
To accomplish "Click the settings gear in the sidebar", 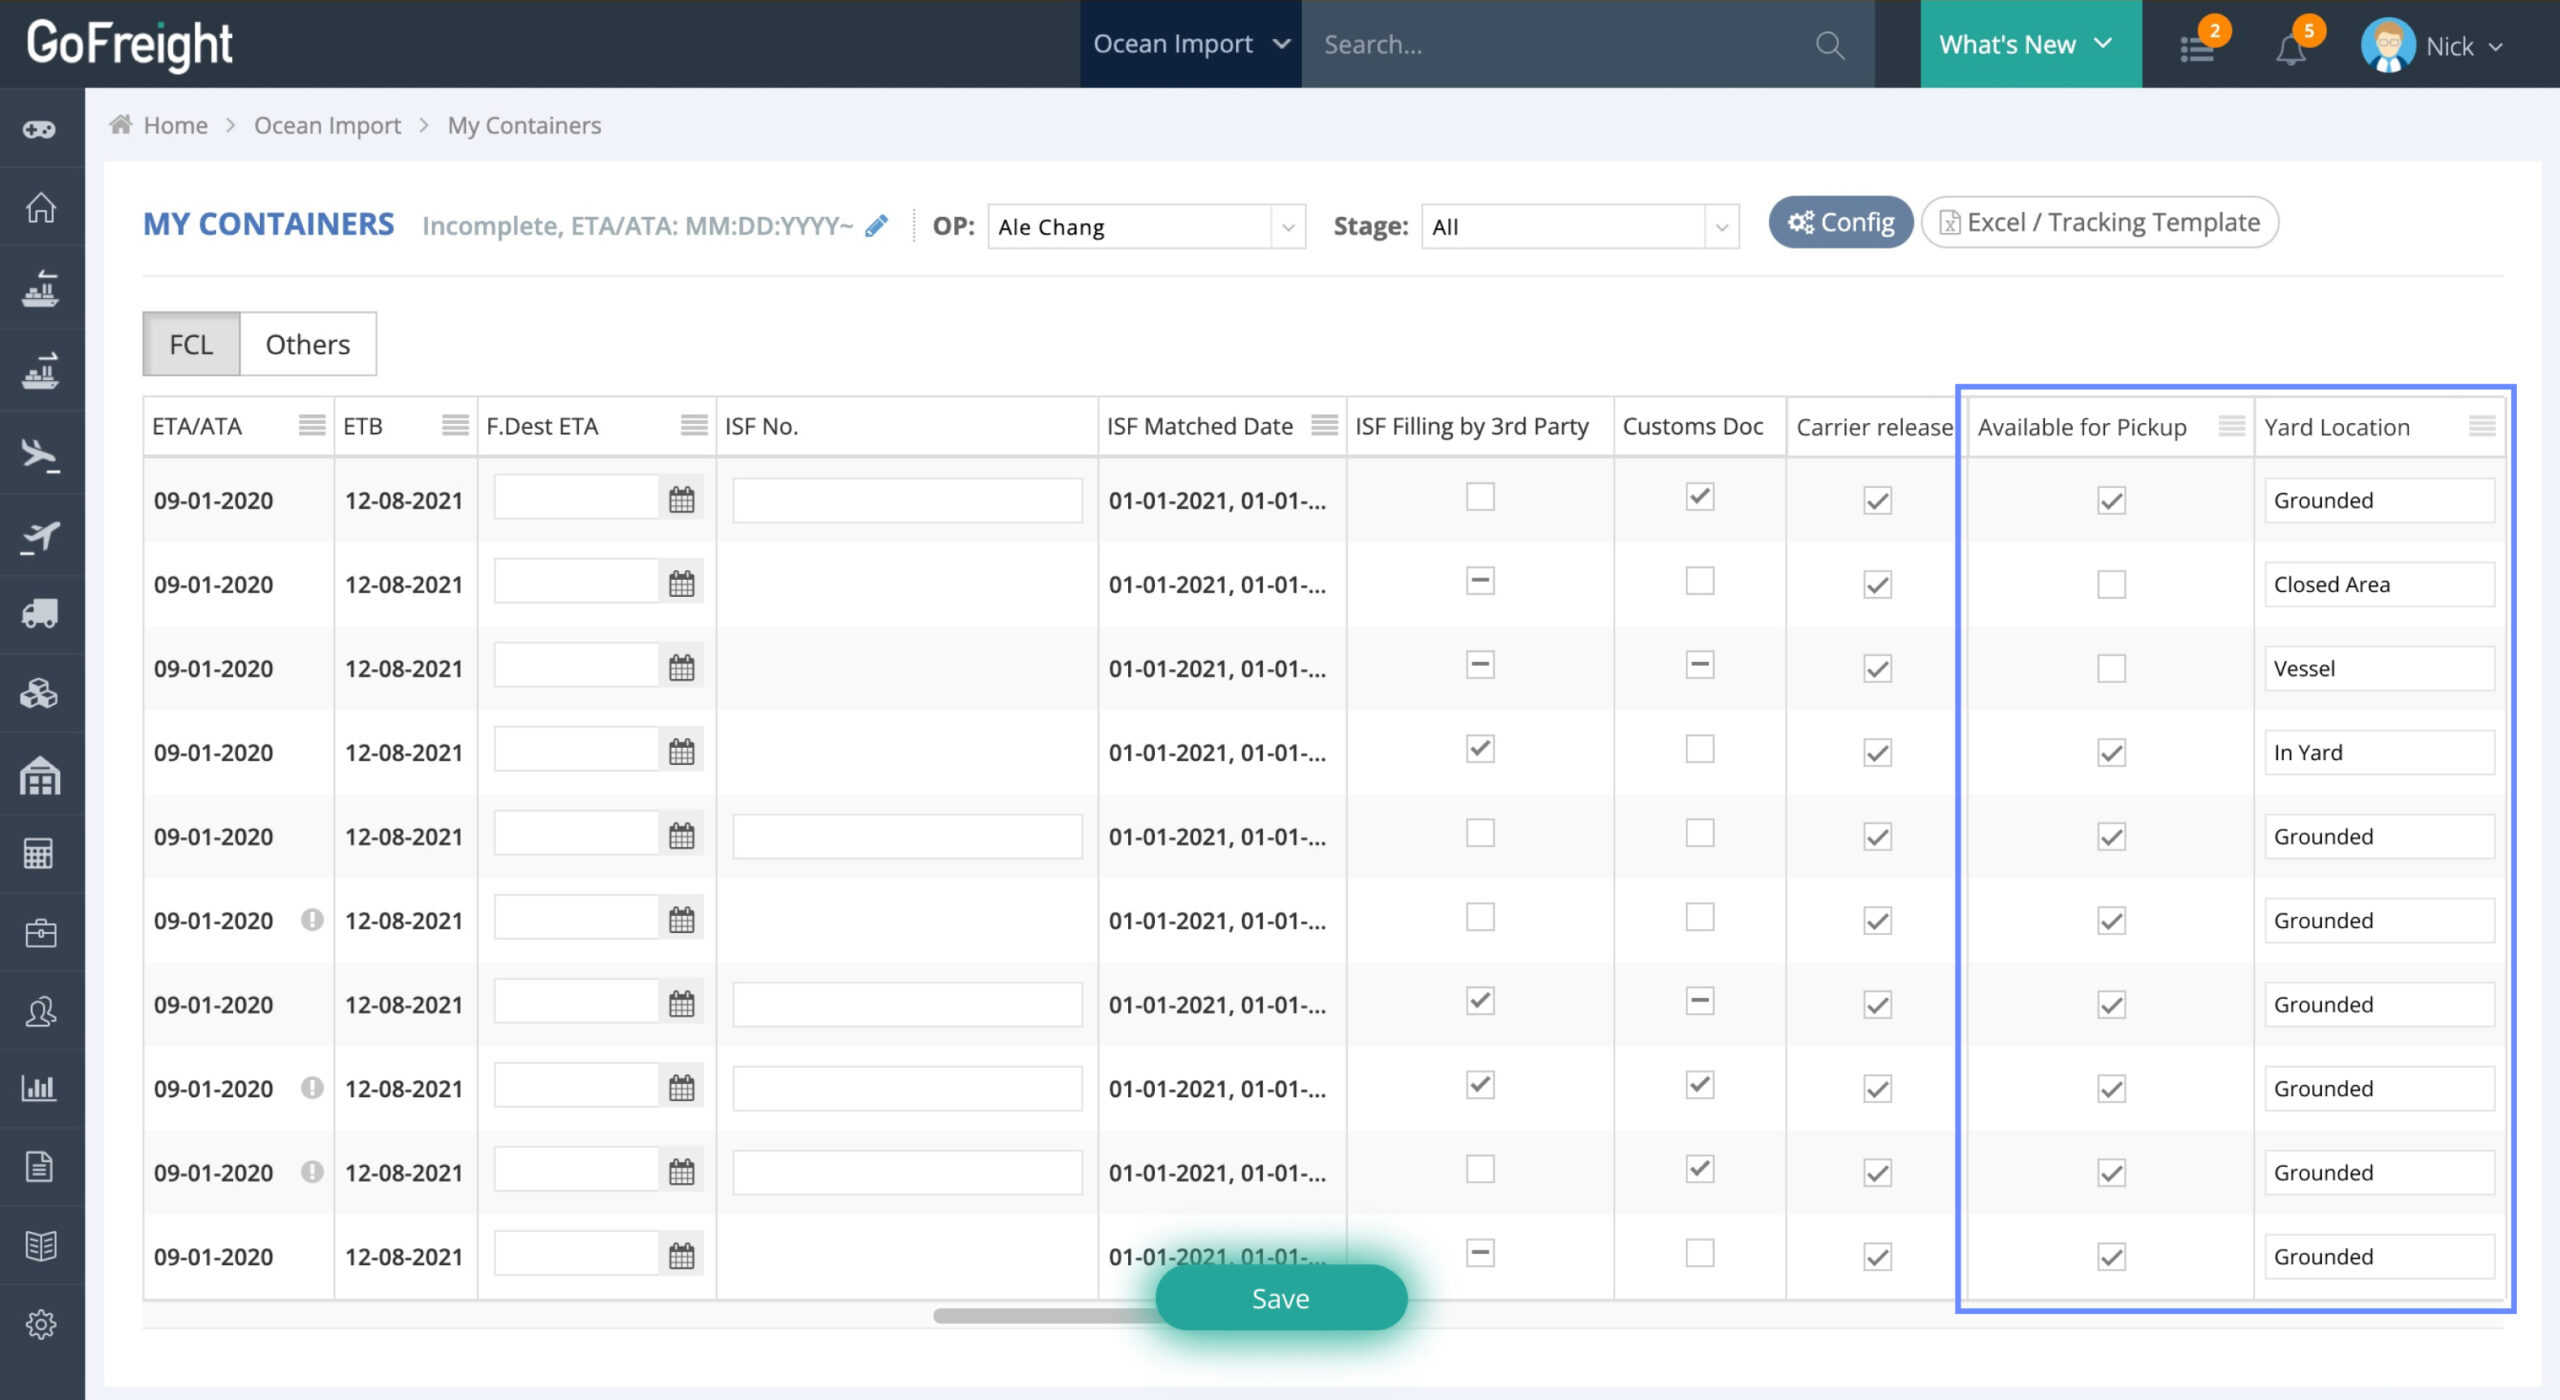I will coord(40,1325).
